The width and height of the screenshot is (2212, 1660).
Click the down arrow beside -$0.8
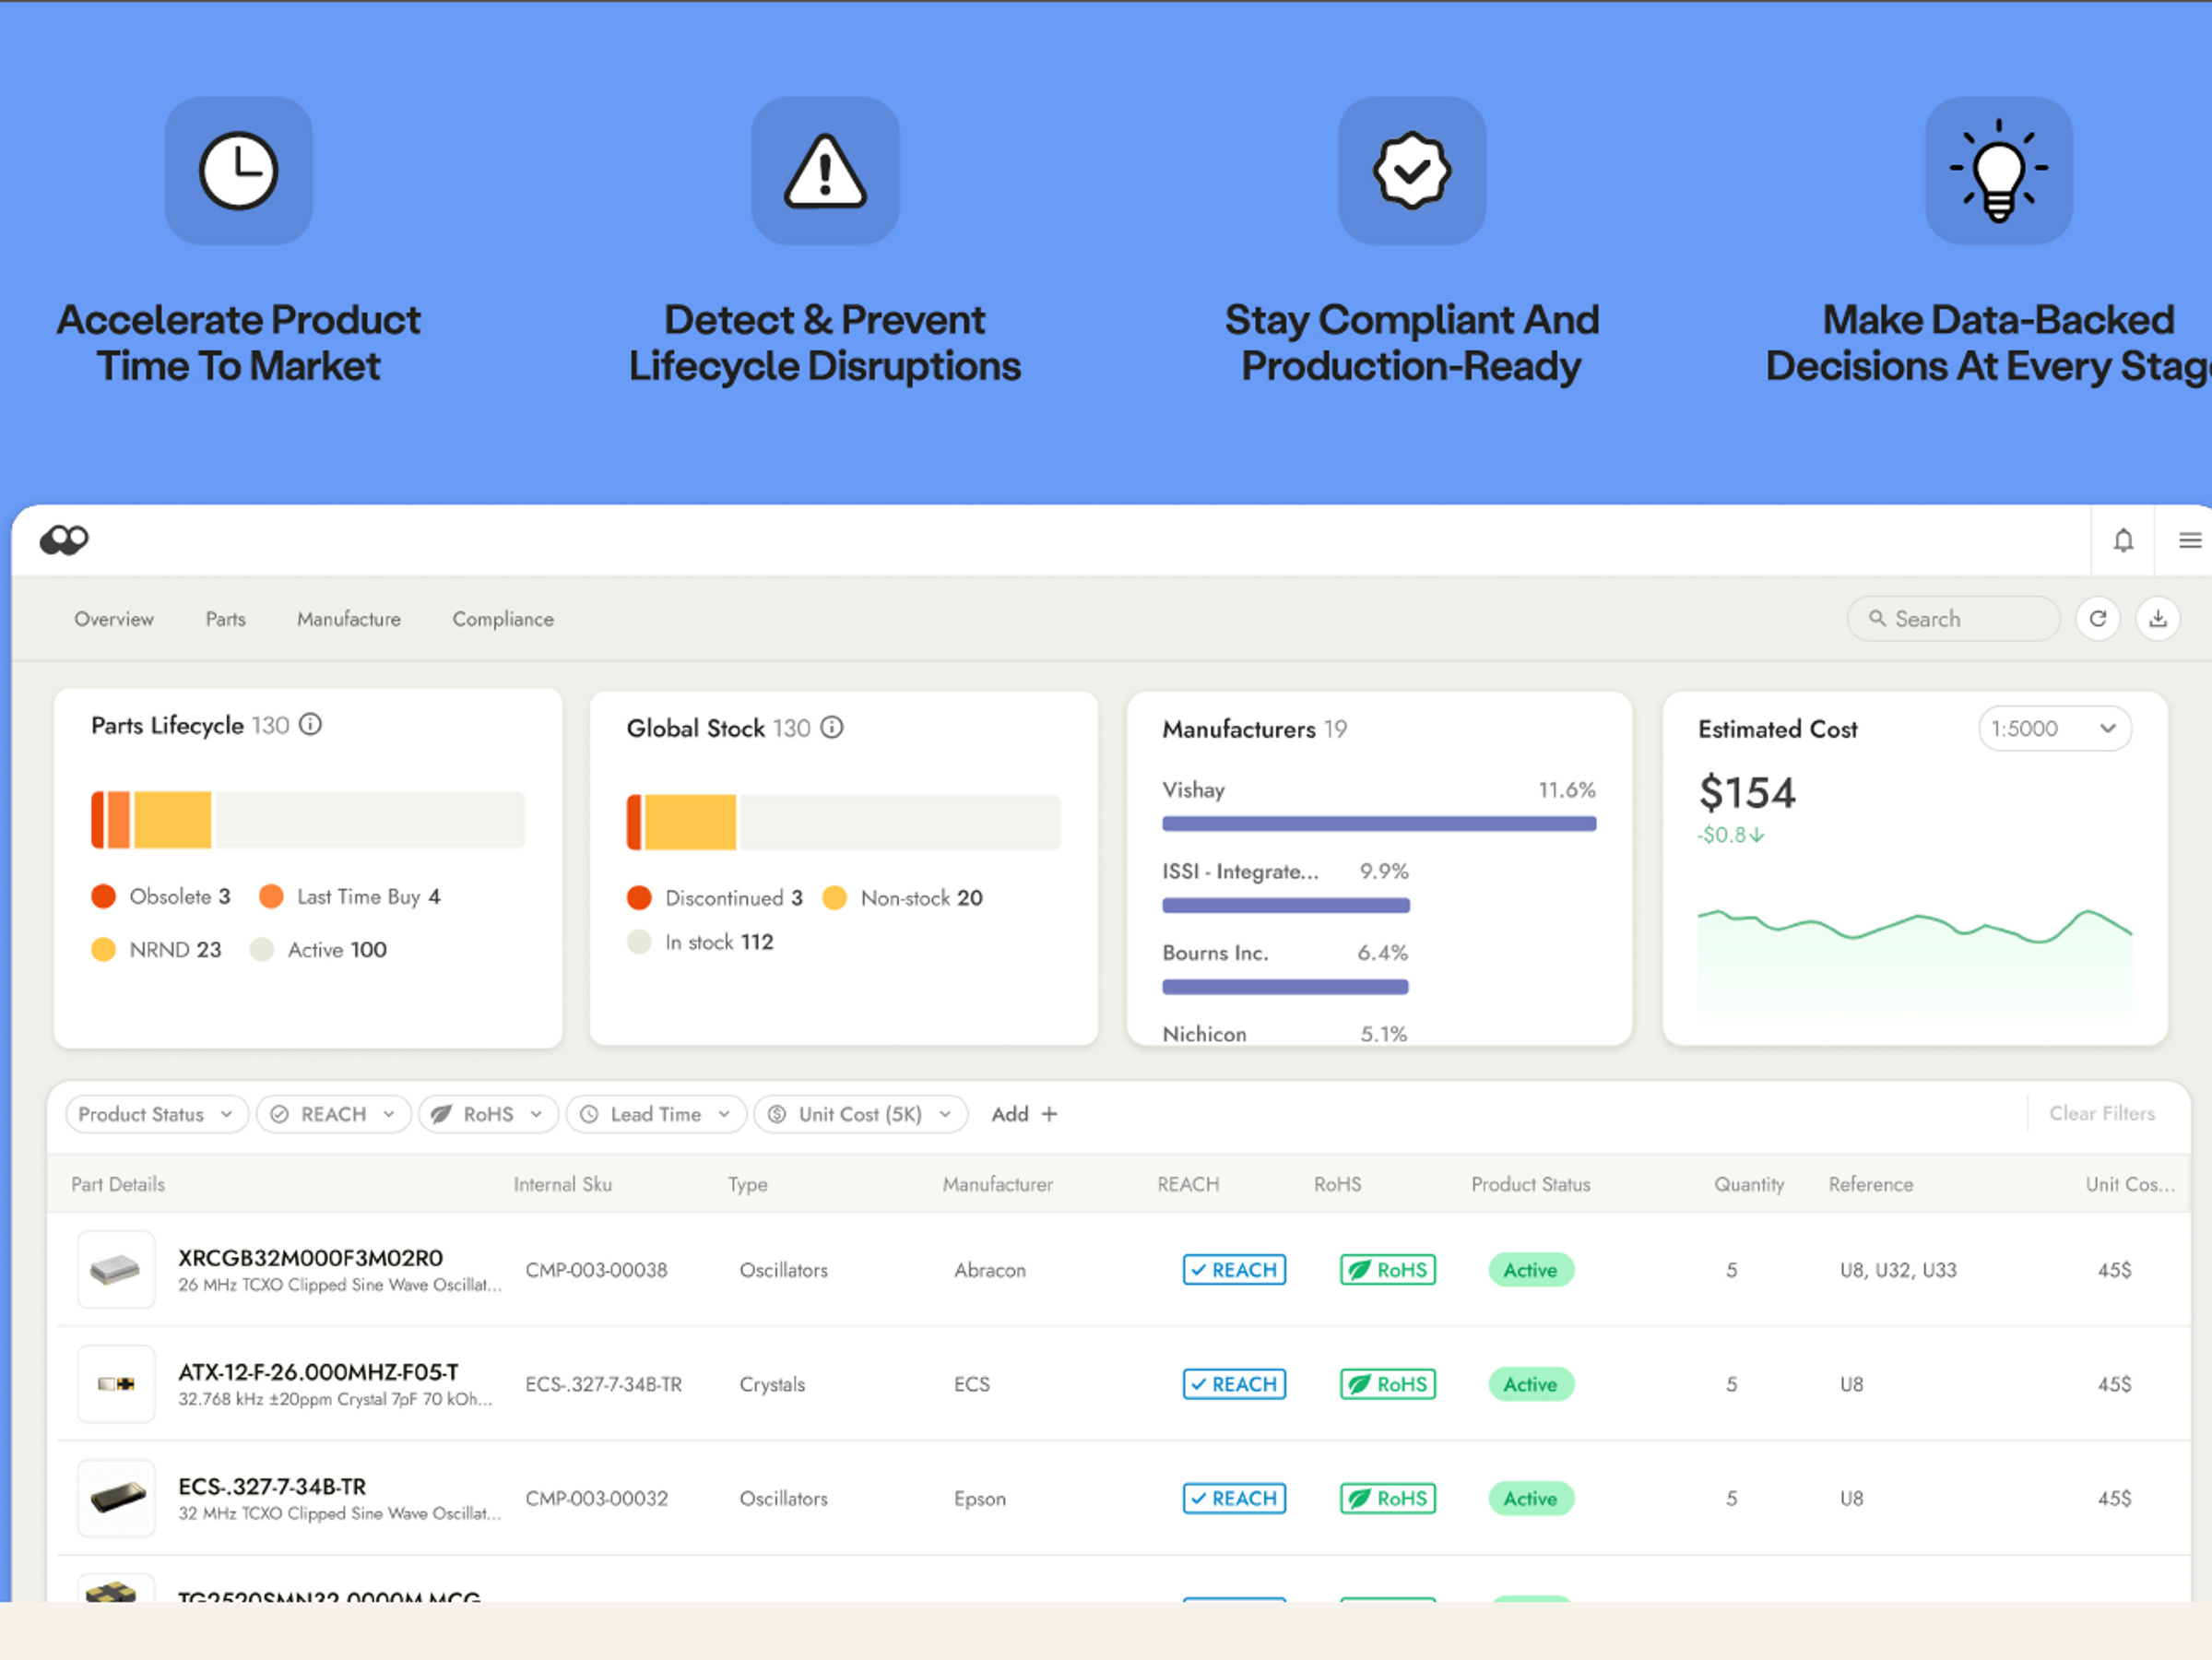tap(1757, 835)
